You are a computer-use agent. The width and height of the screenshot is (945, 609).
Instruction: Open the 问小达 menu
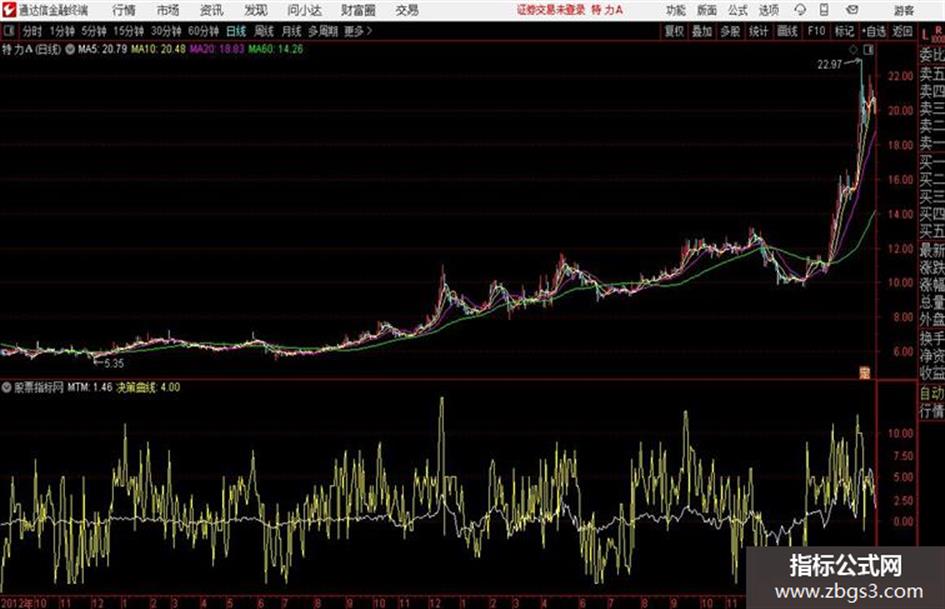(x=304, y=10)
